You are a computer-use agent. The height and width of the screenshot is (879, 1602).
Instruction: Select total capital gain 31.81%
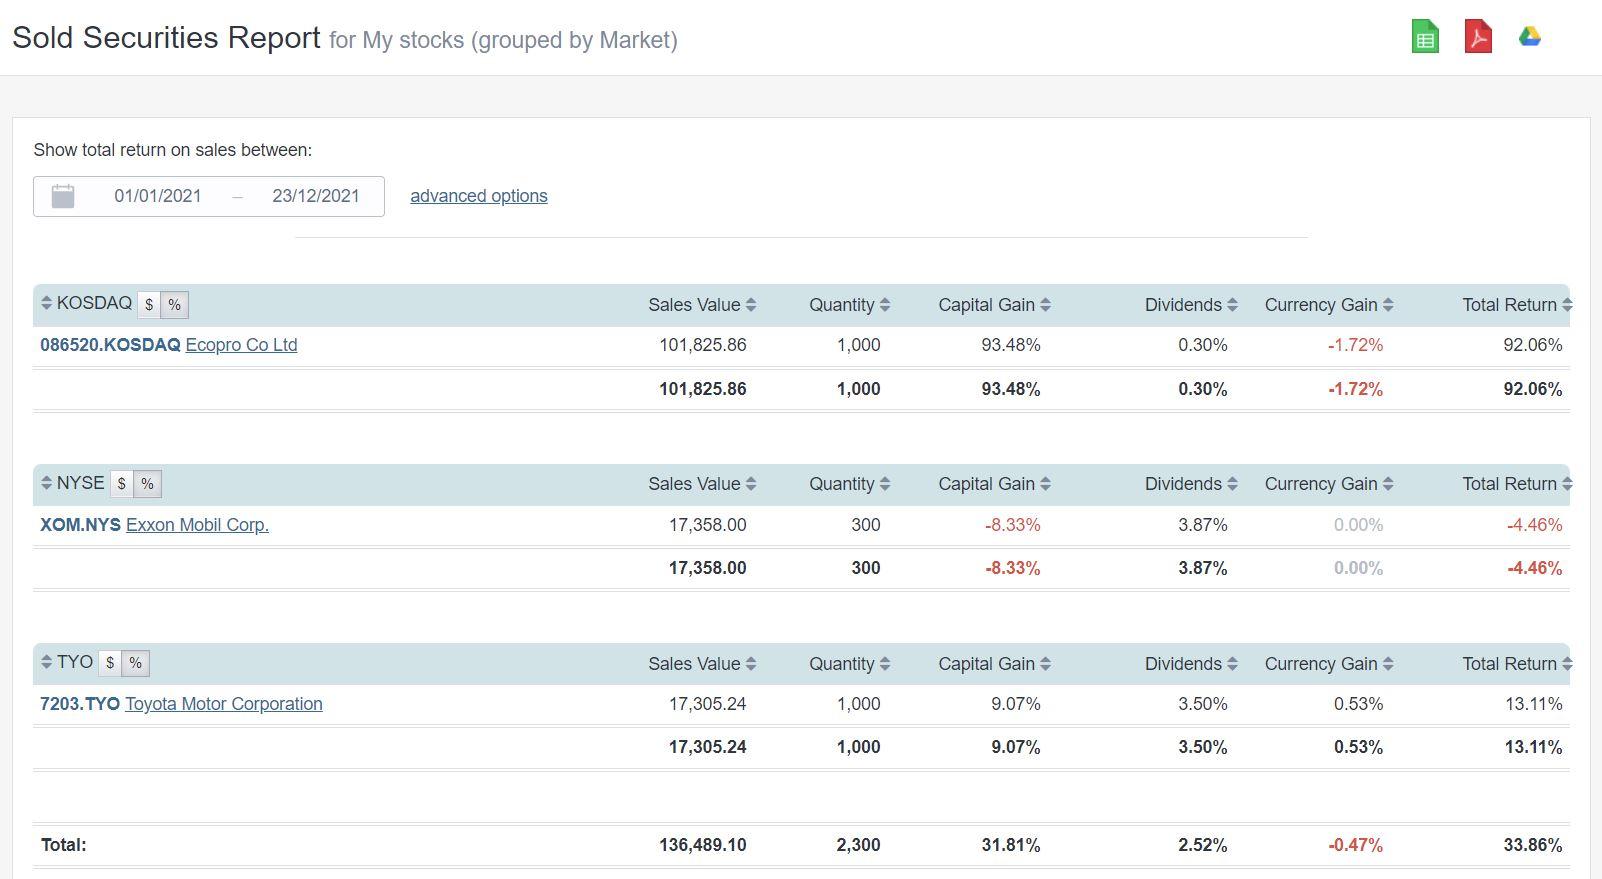coord(1011,845)
